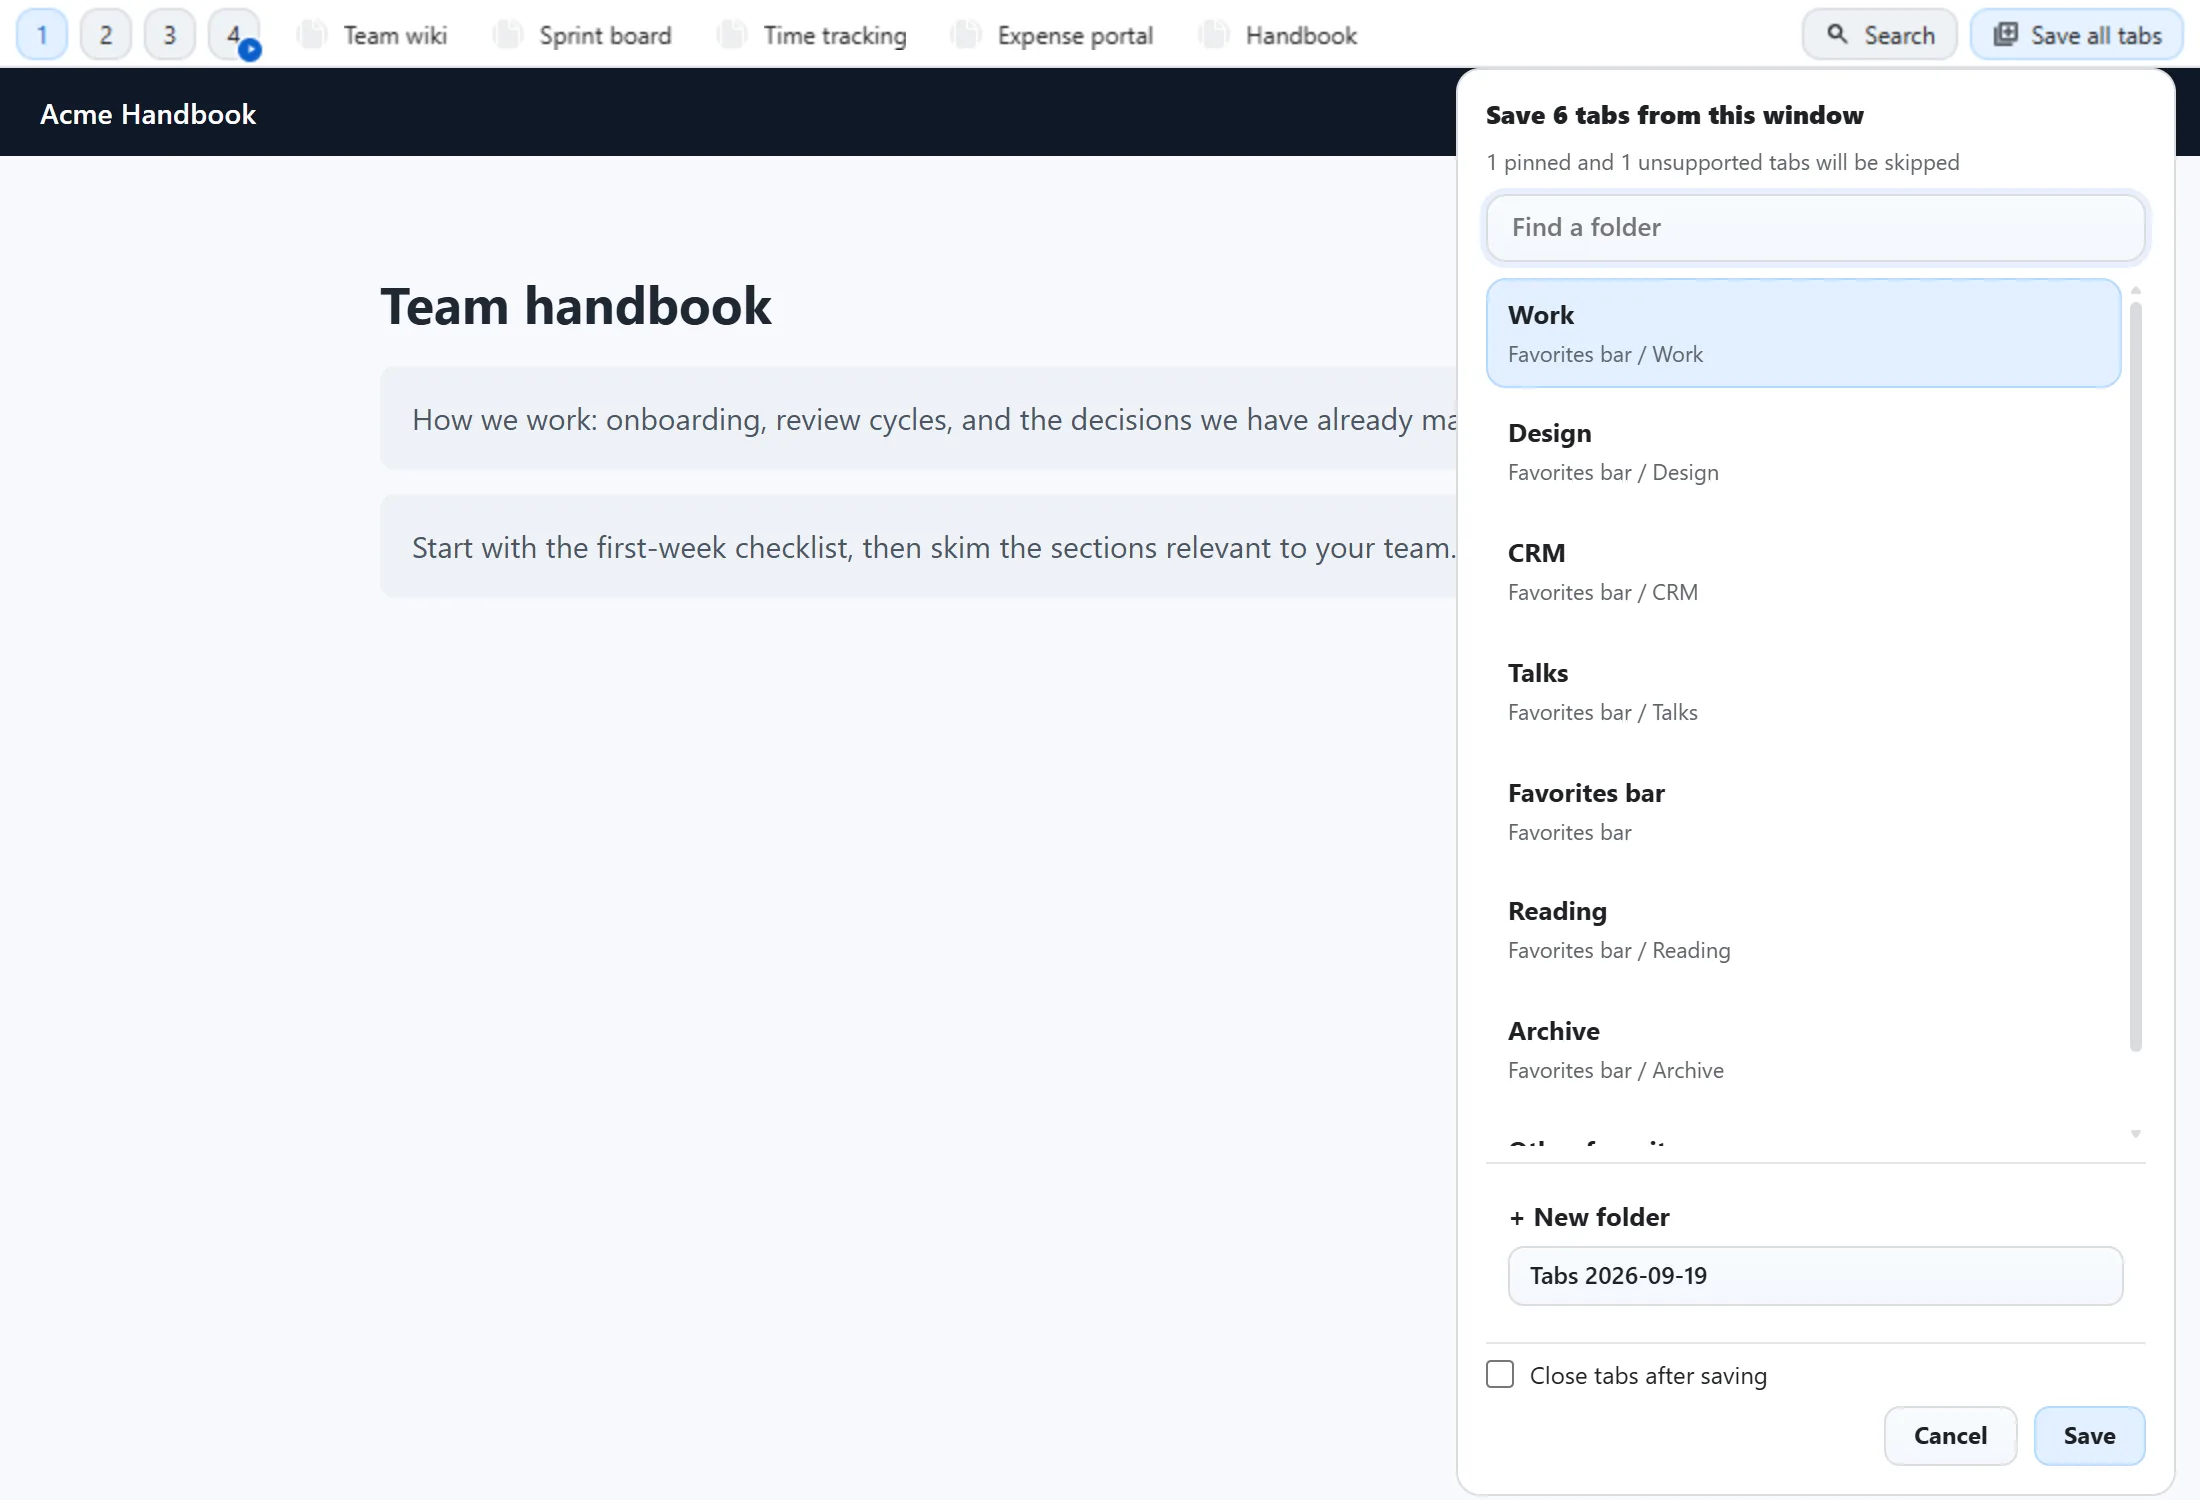The width and height of the screenshot is (2200, 1500).
Task: Open the Search button in toolbar
Action: [1880, 35]
